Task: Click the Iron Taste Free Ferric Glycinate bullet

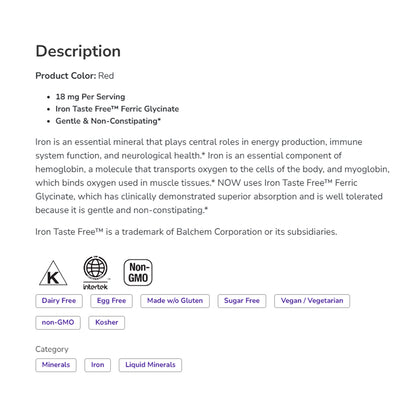Action: [117, 109]
